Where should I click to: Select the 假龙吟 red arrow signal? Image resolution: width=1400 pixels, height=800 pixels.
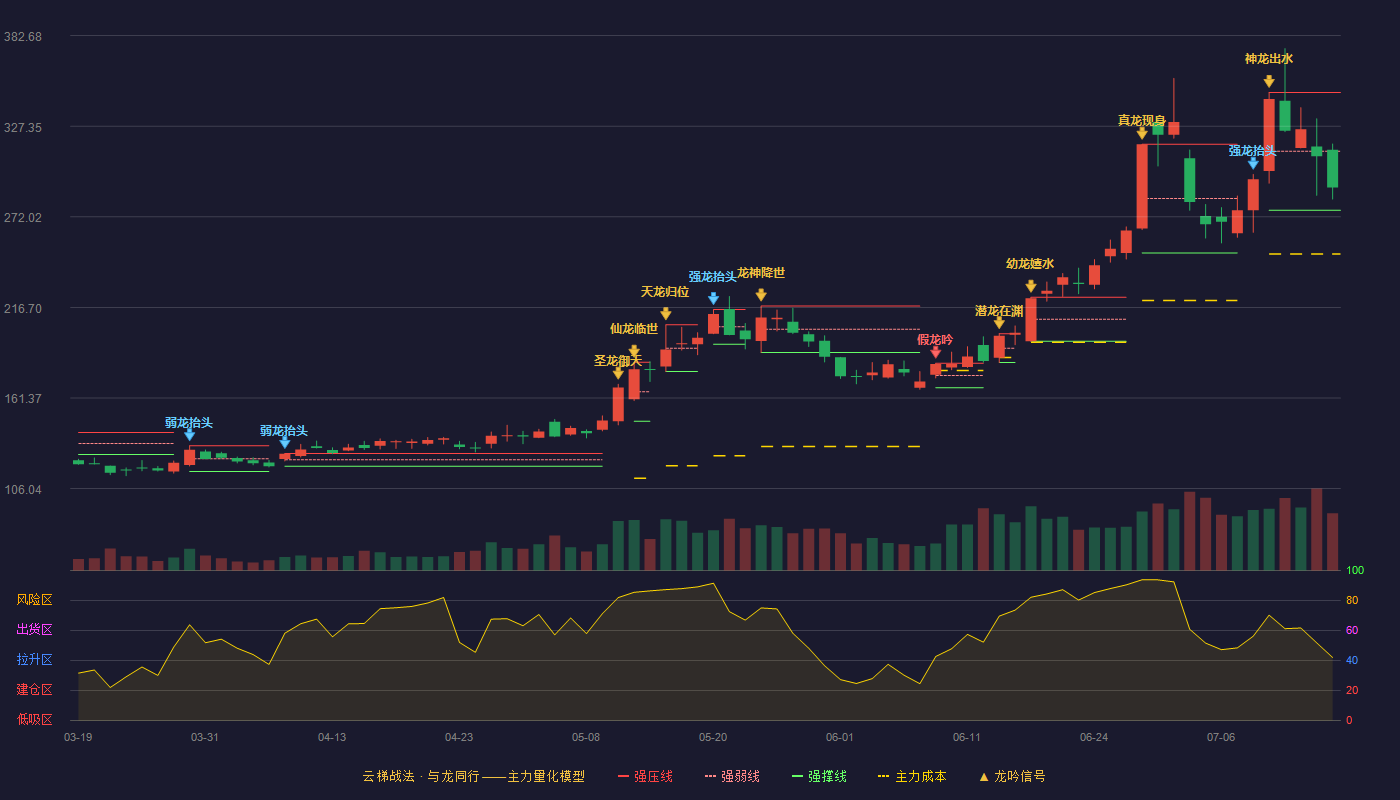pos(935,352)
